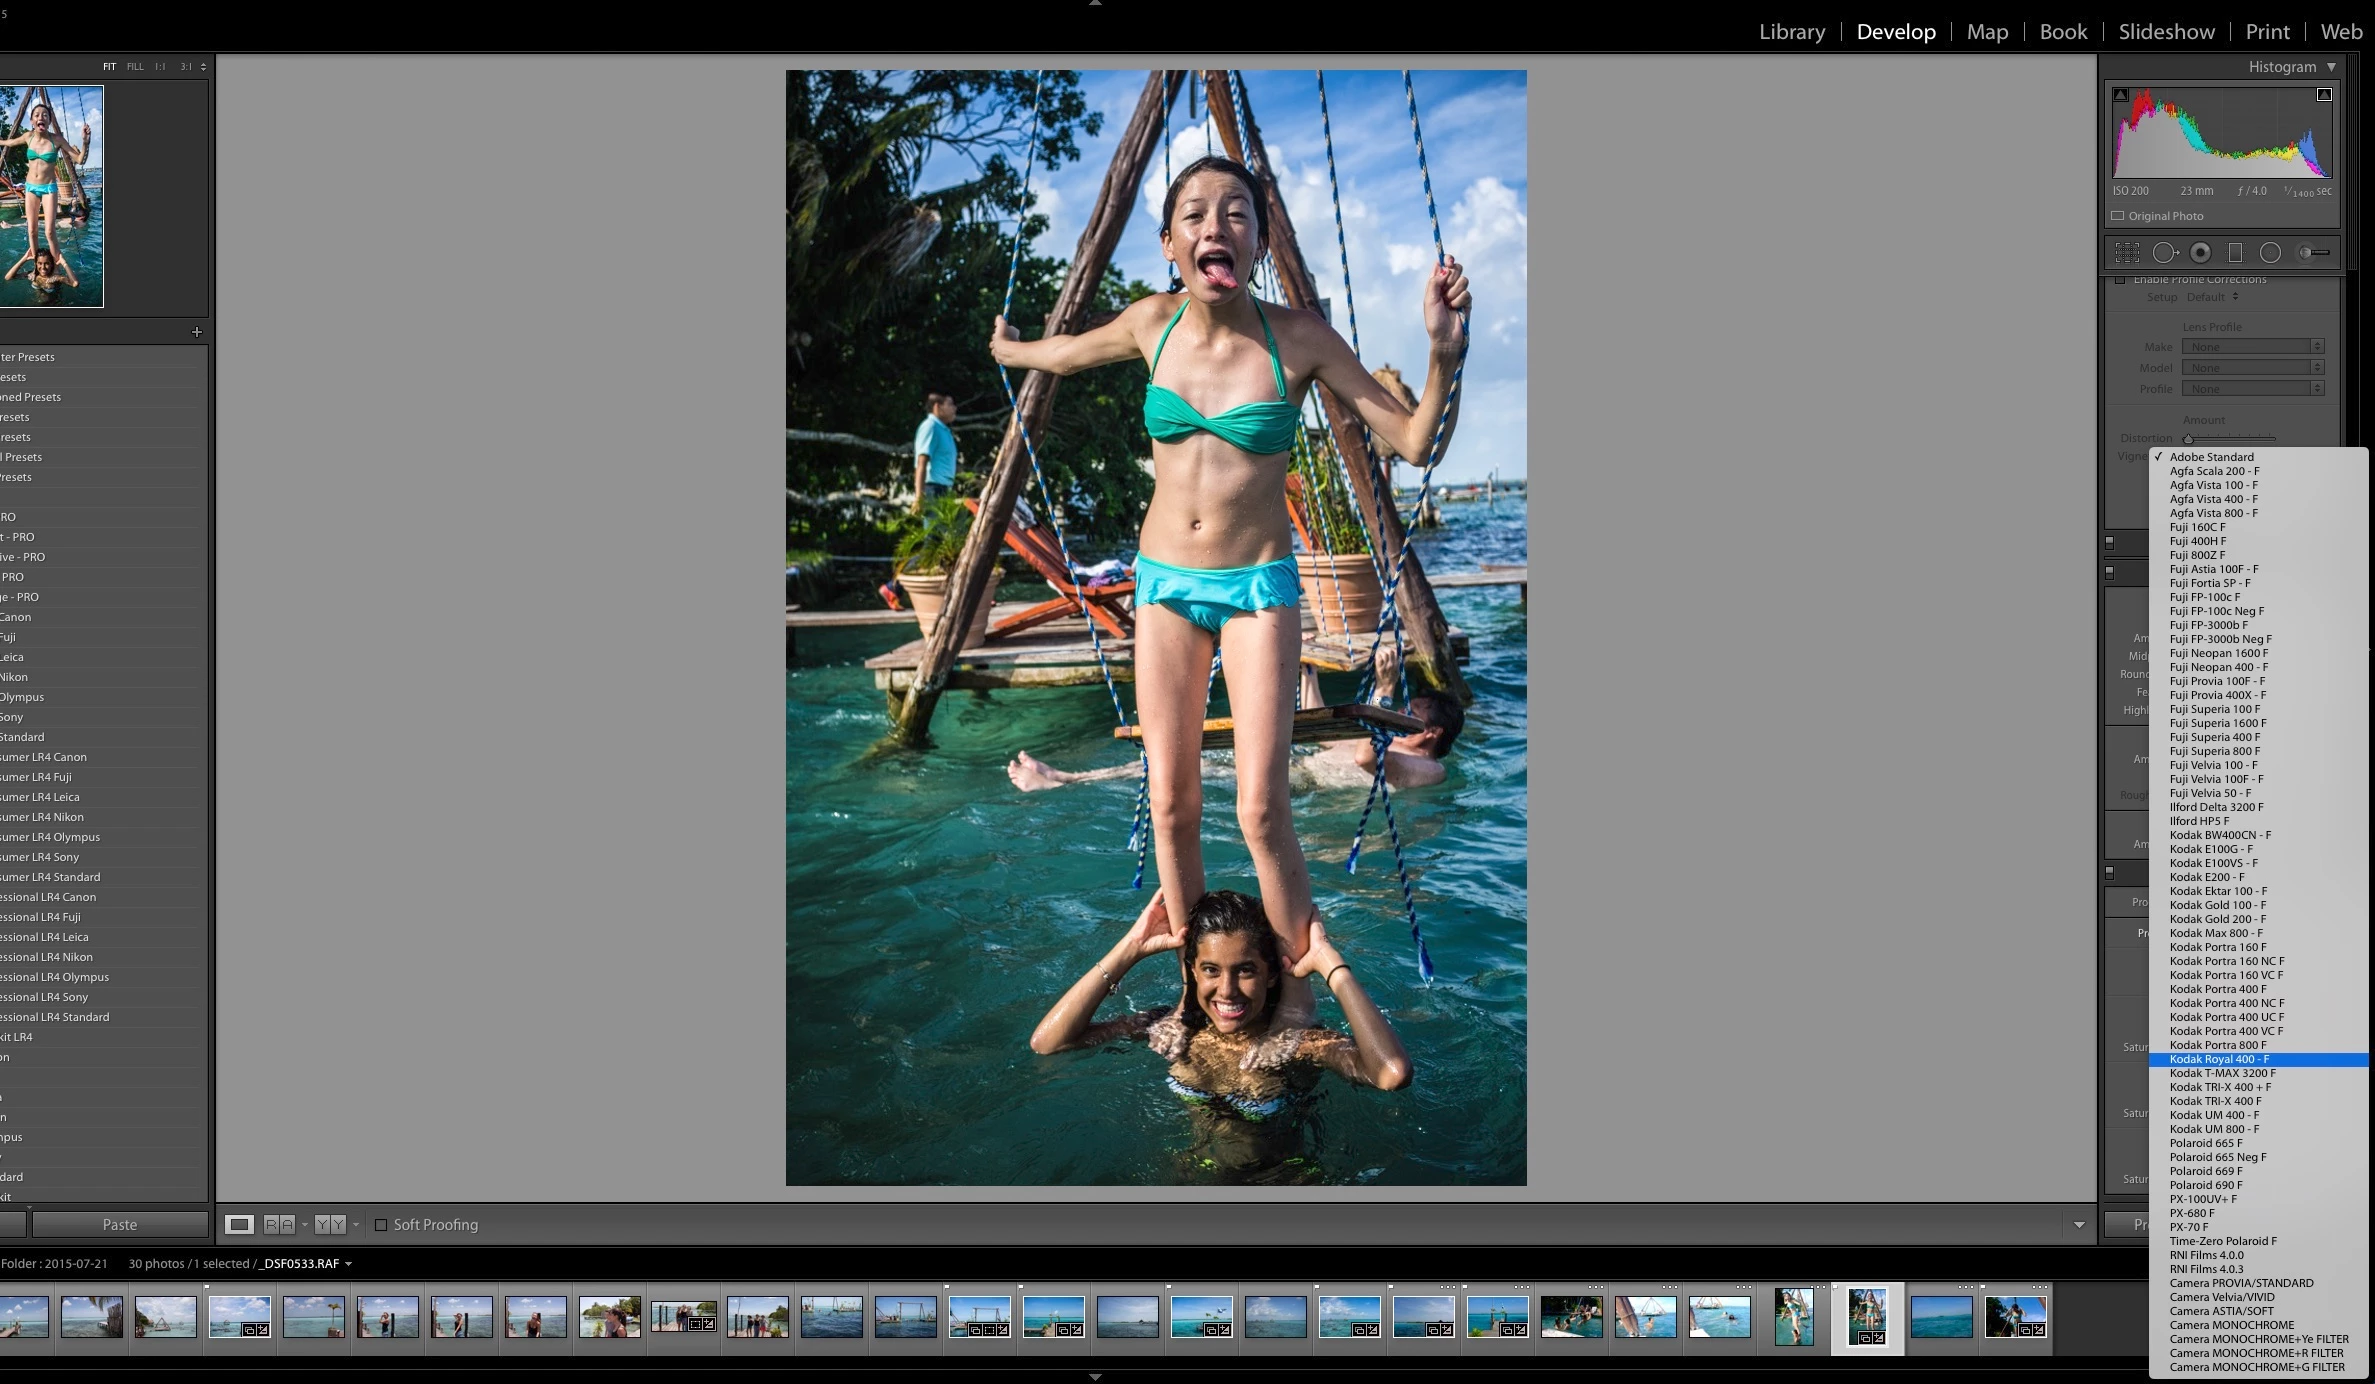Activate the Red Eye Correction tool

pos(2200,253)
